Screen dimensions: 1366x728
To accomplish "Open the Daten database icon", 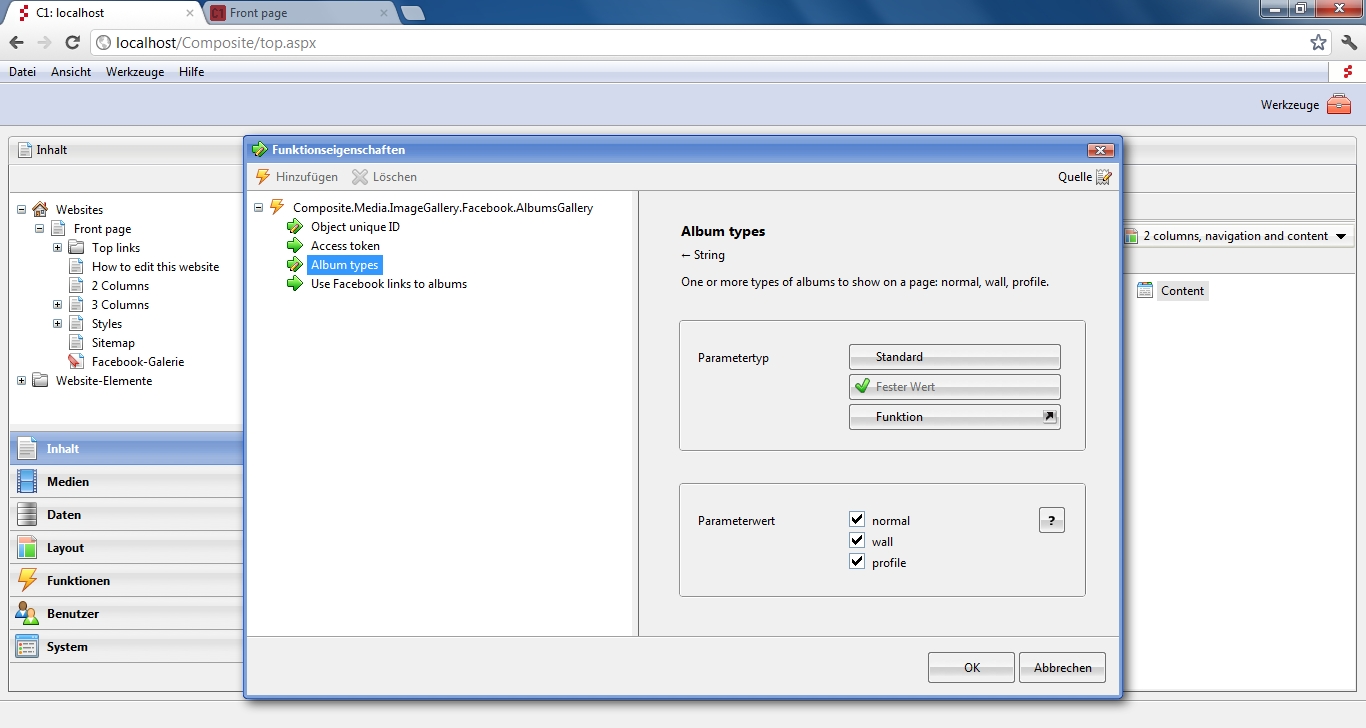I will 27,515.
